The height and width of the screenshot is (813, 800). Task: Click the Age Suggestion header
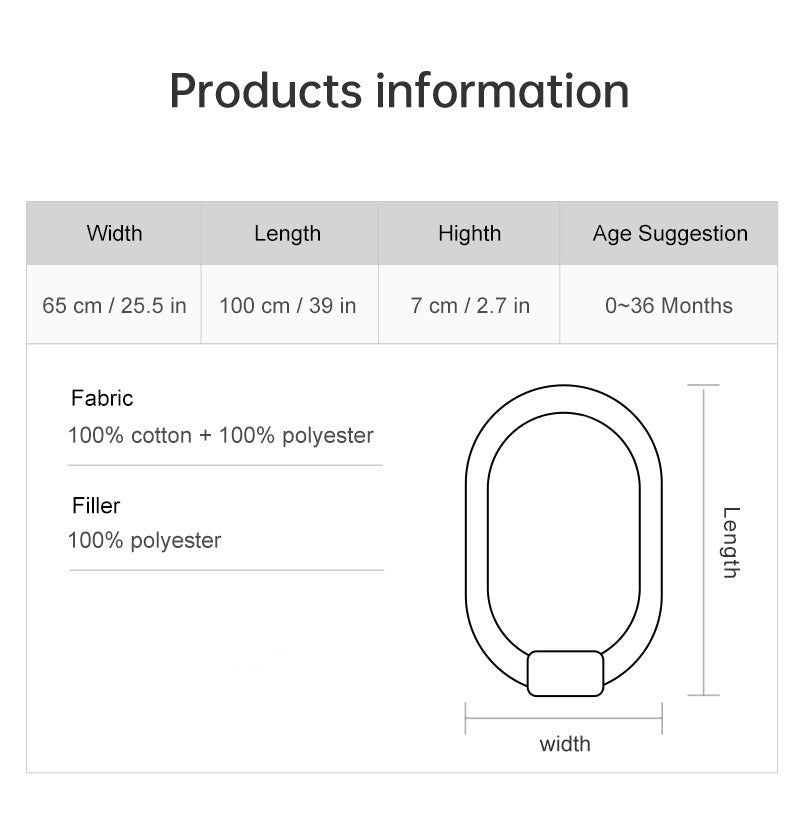669,233
